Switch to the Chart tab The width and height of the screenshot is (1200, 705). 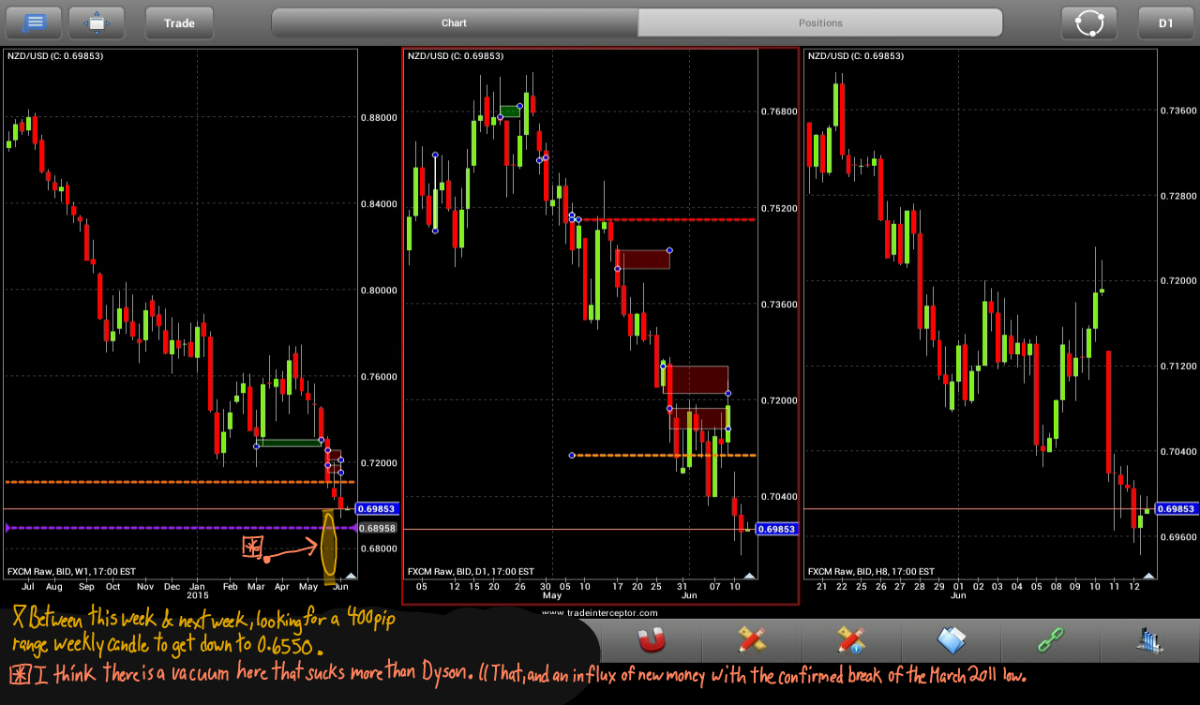pos(454,22)
